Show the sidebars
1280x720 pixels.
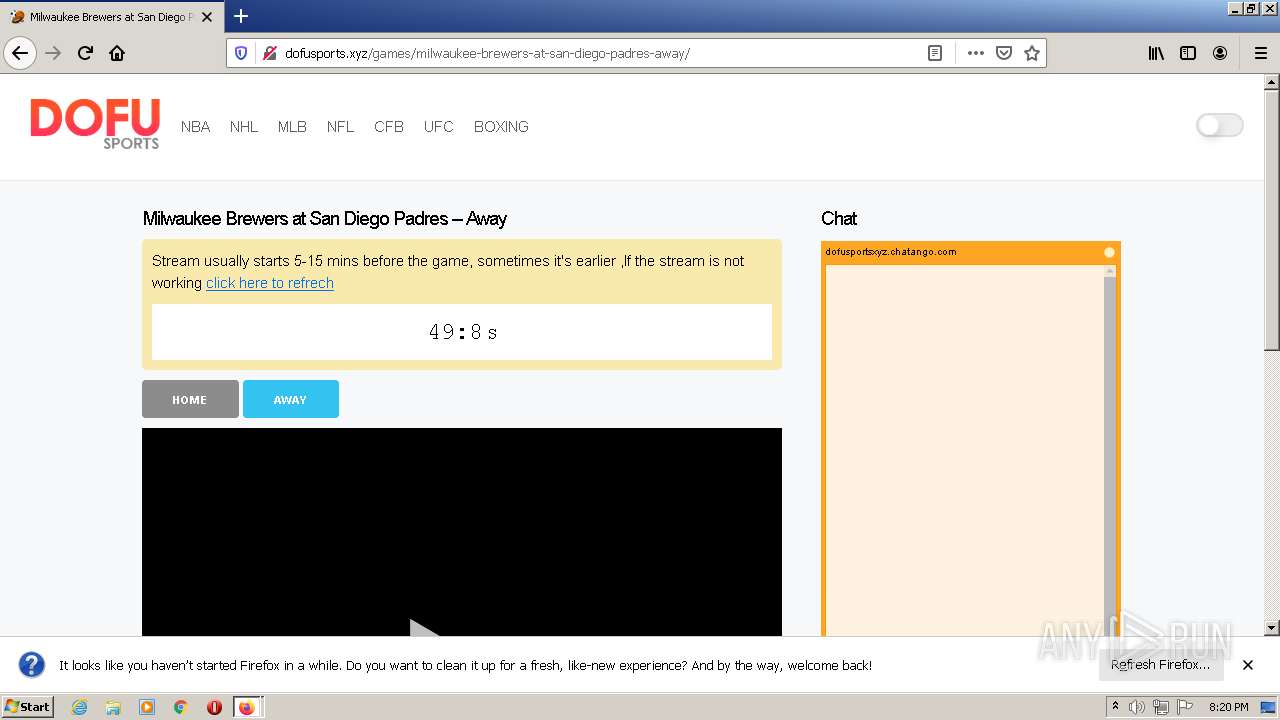click(x=1188, y=53)
